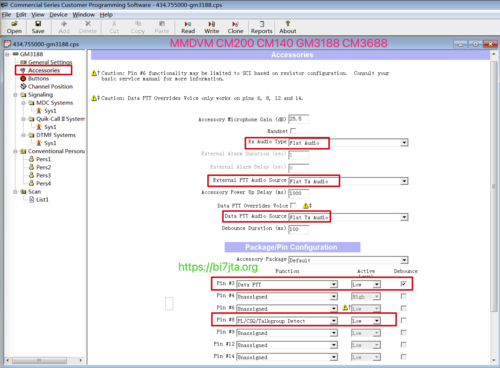Click the Open toolbar icon
This screenshot has width=500, height=368.
14,27
